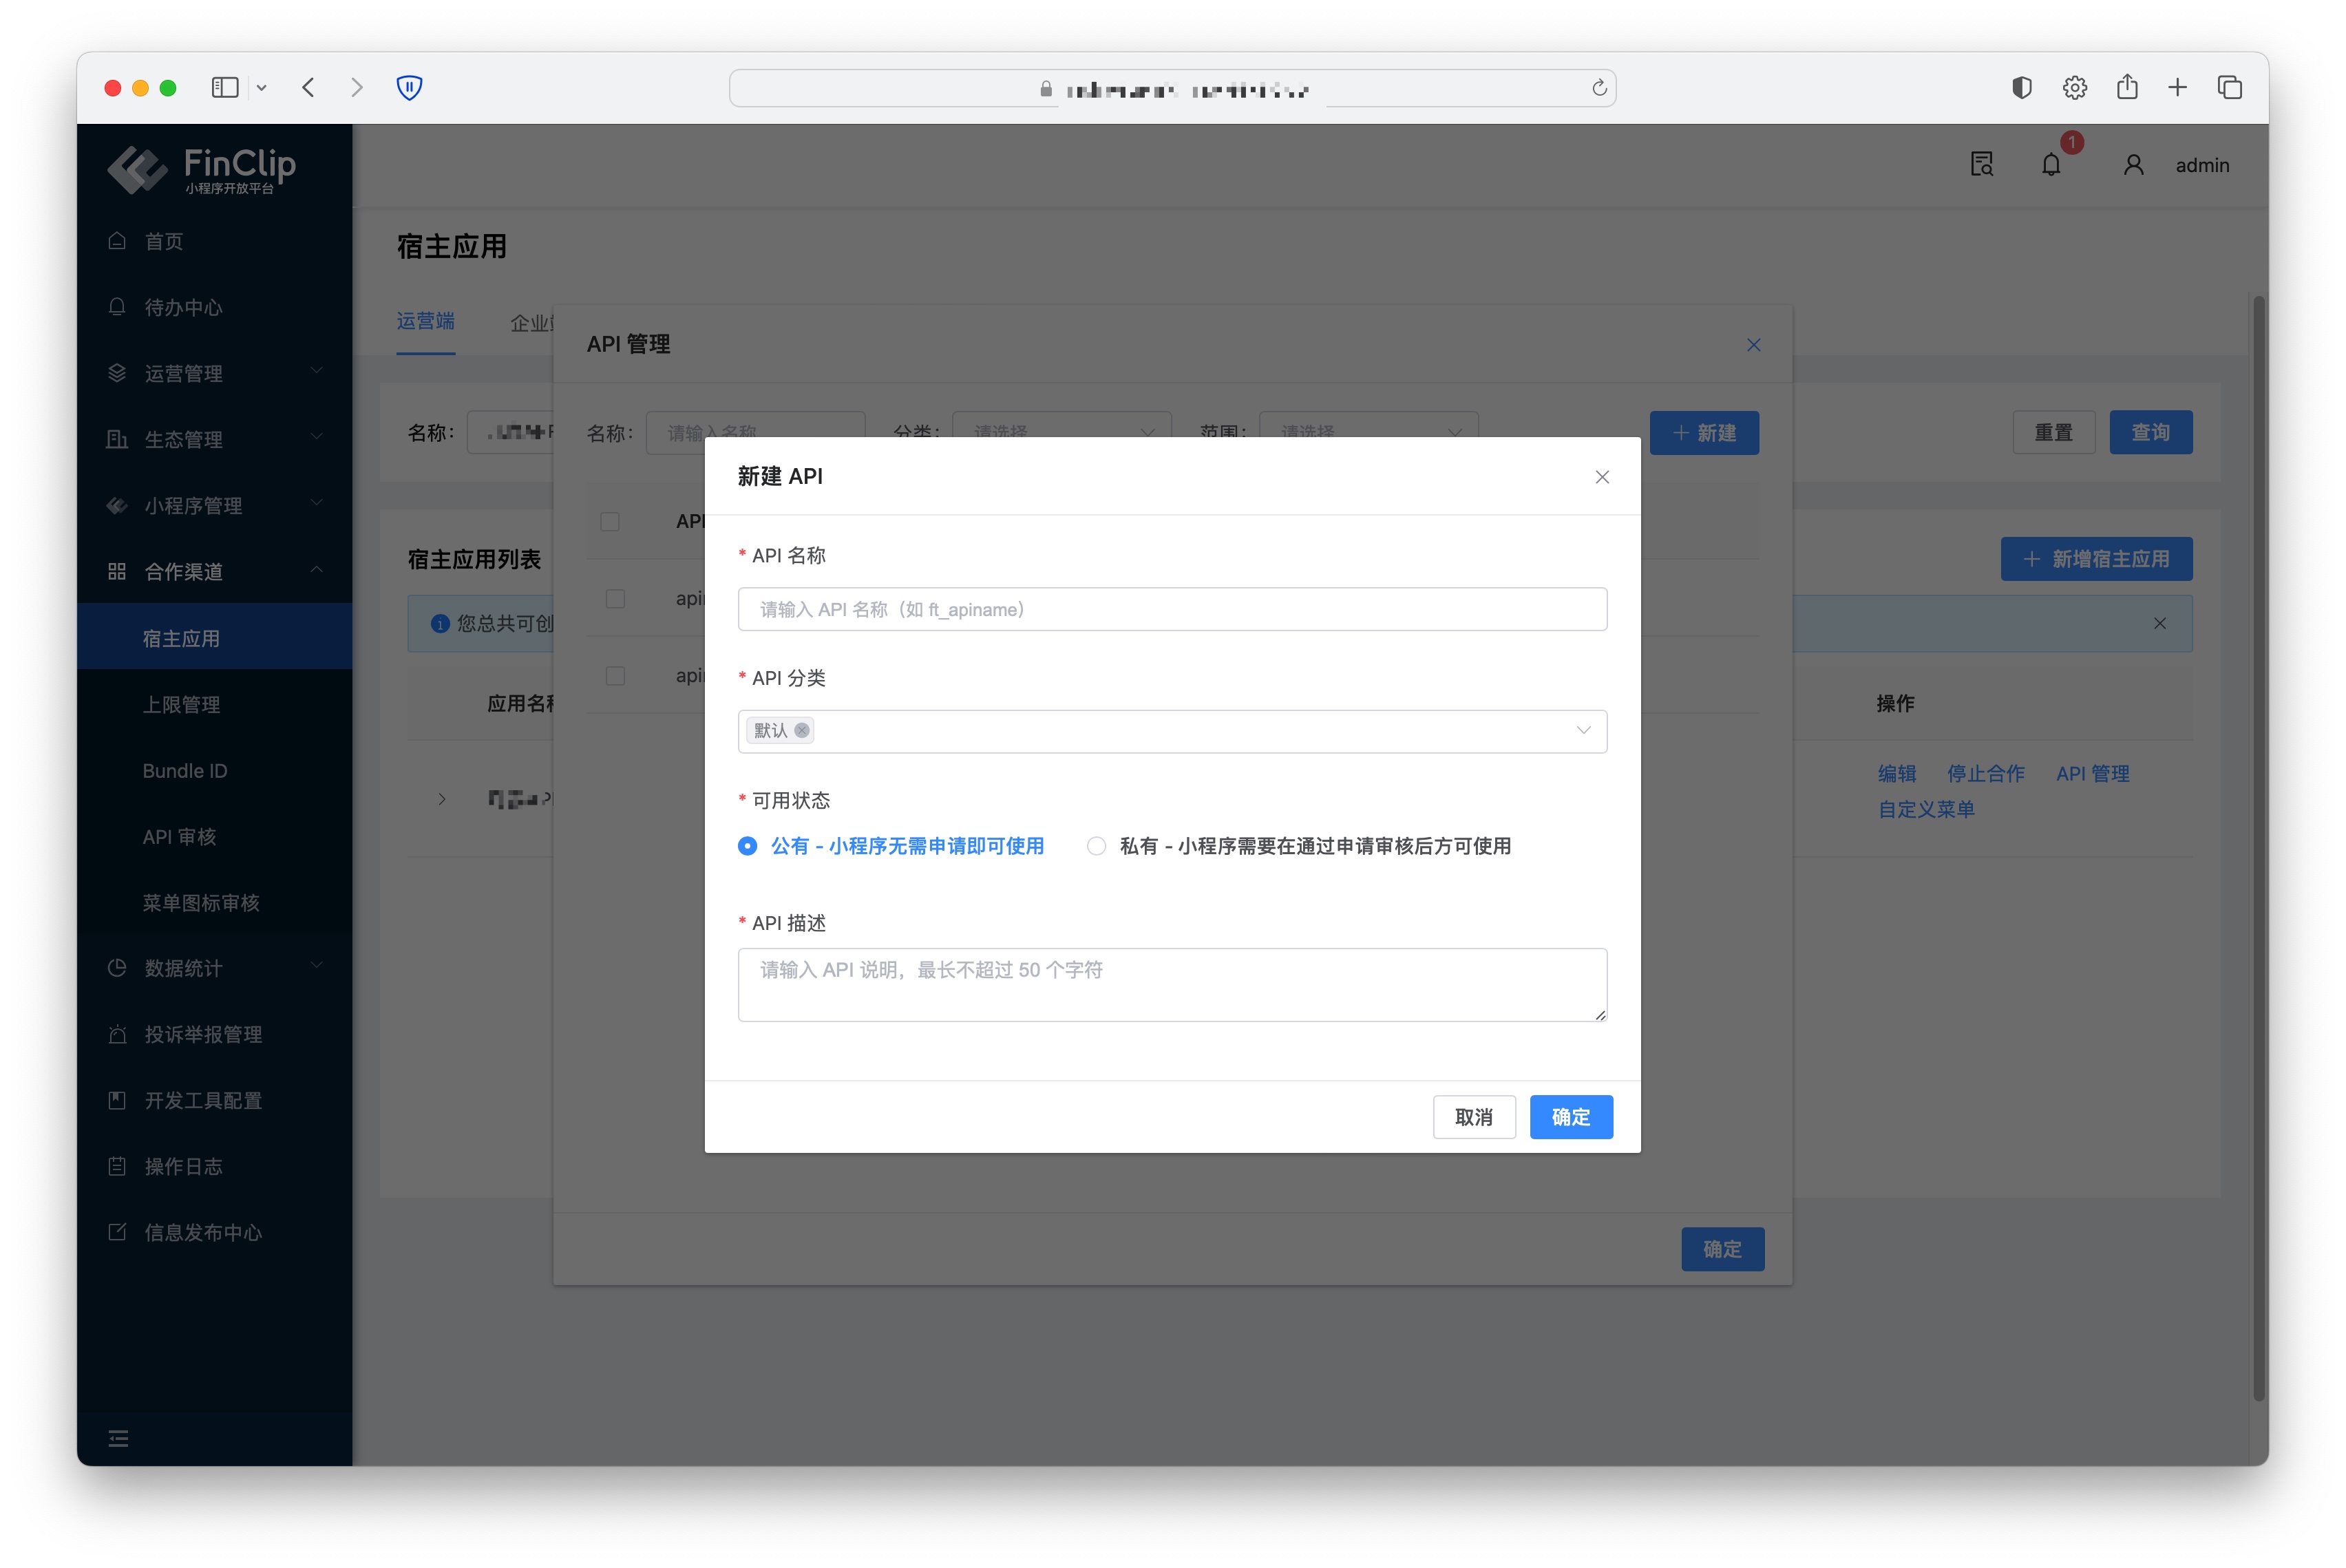Click the Safari share icon
This screenshot has height=1568, width=2346.
2127,88
